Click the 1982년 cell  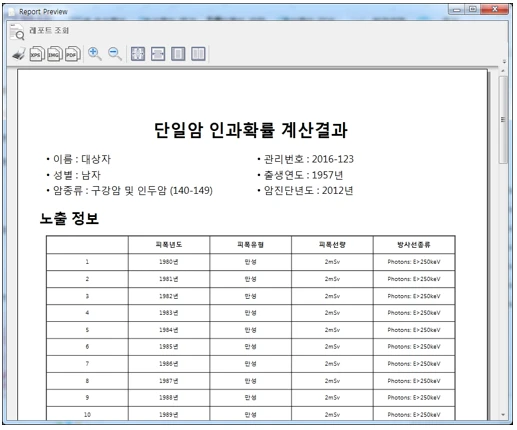169,296
